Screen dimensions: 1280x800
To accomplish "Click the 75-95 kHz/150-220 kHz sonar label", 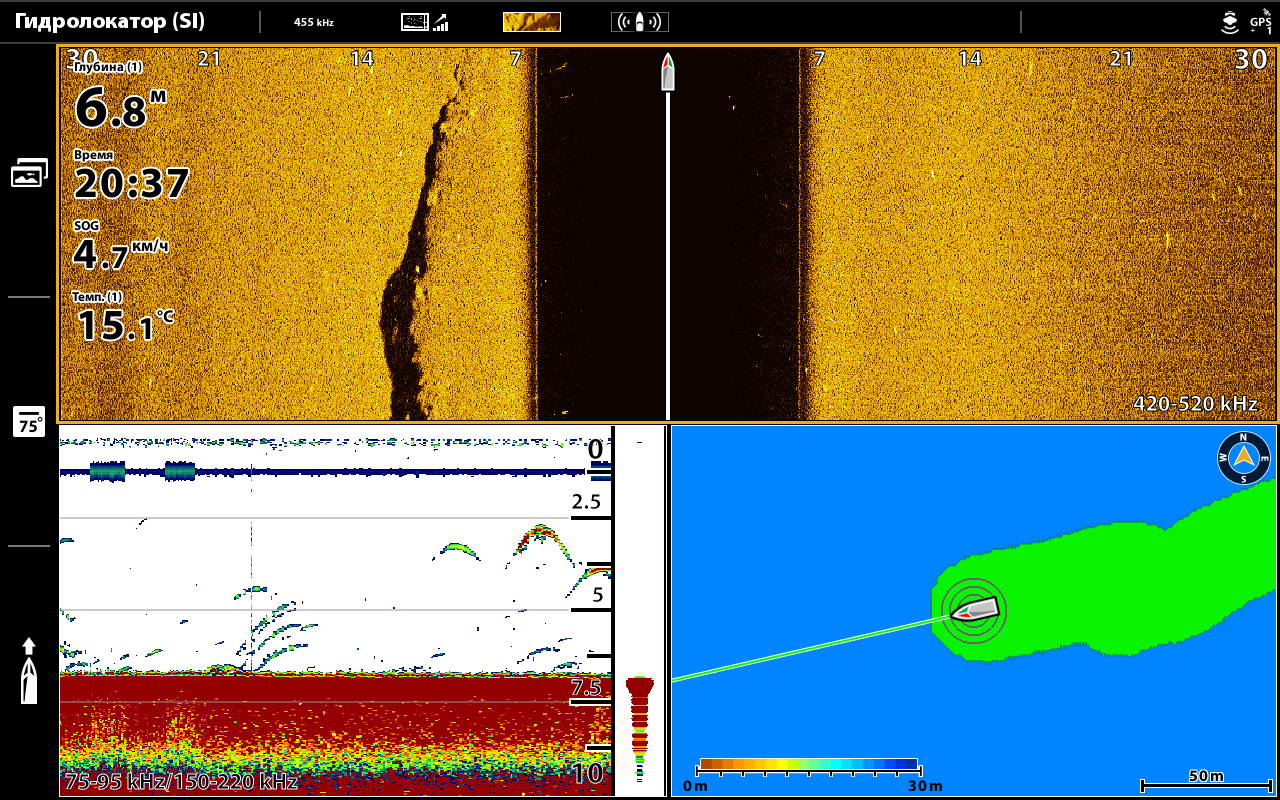I will click(x=181, y=781).
